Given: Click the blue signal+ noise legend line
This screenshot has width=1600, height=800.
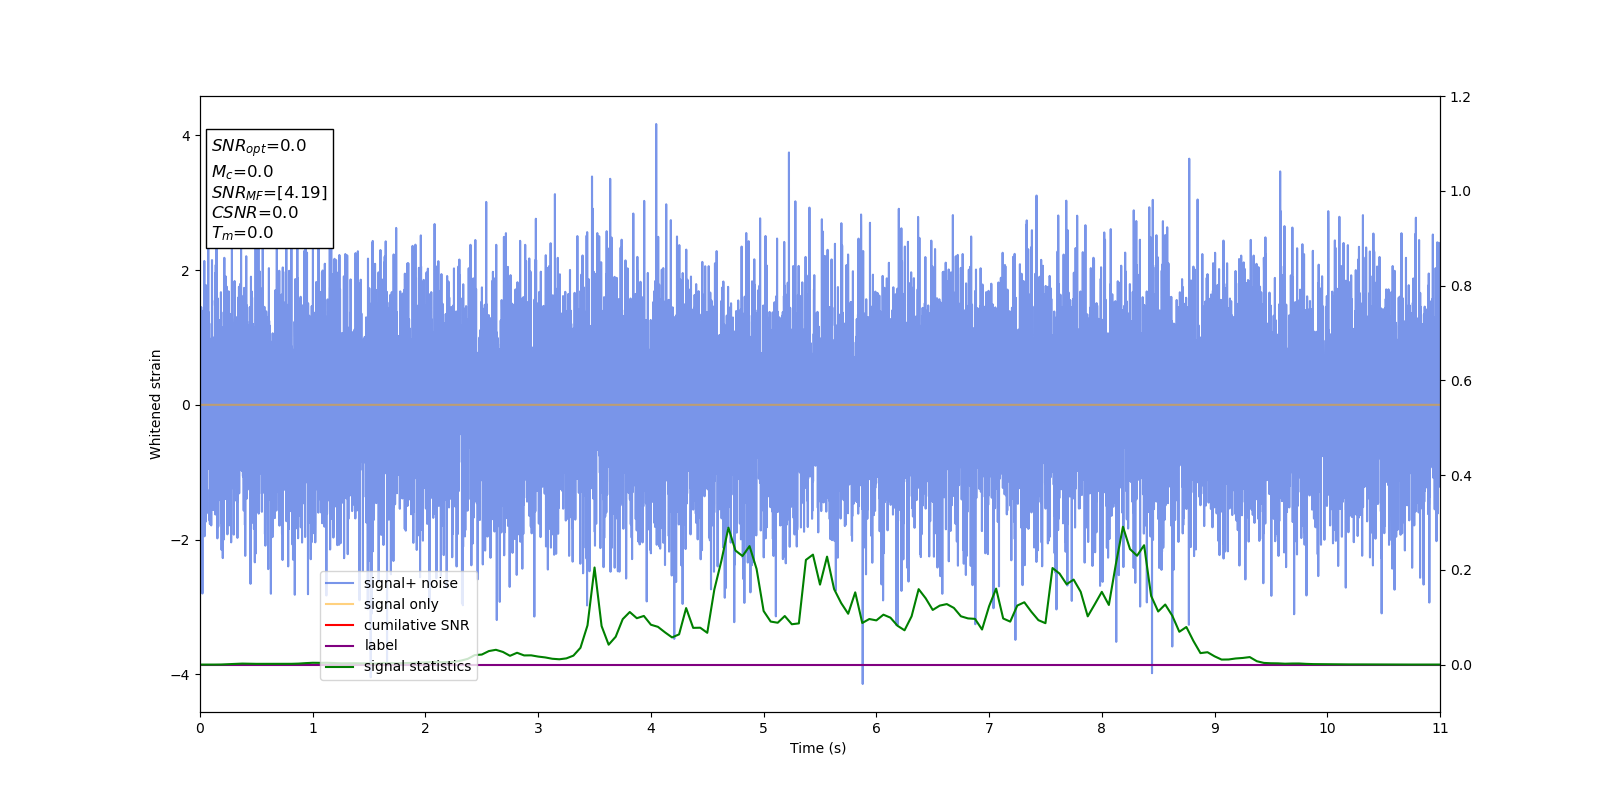Looking at the screenshot, I should tap(340, 584).
